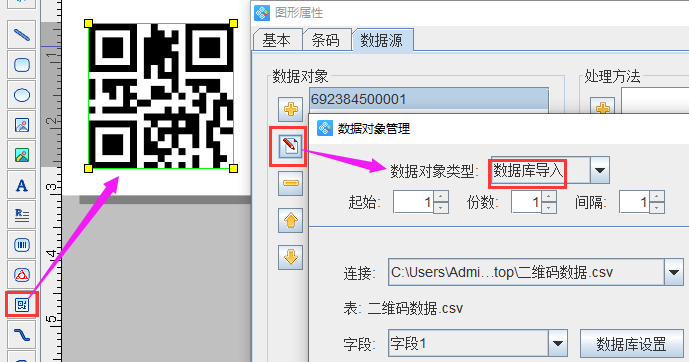Select the bottom-right yellow resize handle
689x362 pixels.
click(x=233, y=168)
